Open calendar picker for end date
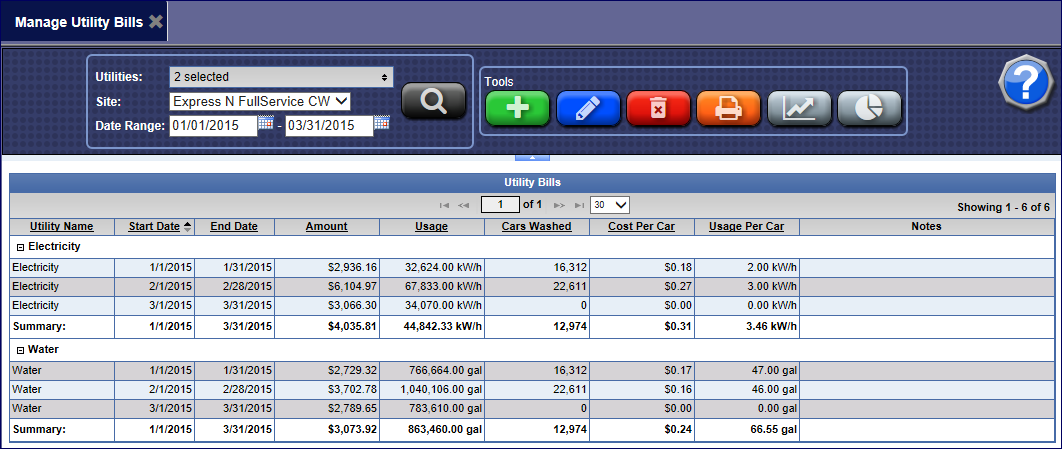Viewport: 1062px width, 449px height. (381, 123)
